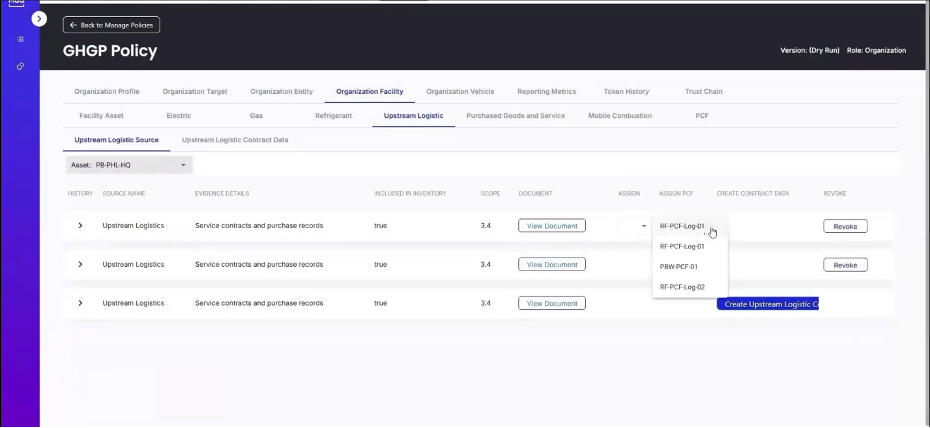The image size is (930, 428).
Task: Open the Asset PB-PHL-HQ dropdown
Action: 128,164
